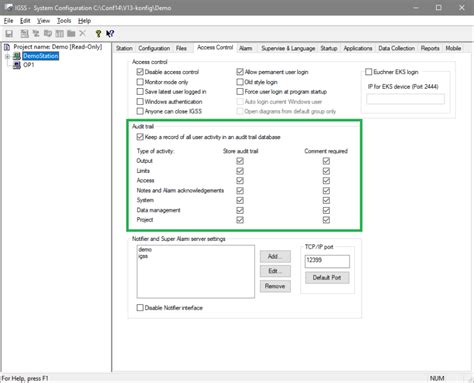Select the OP1 tree item
The image size is (474, 383).
pos(29,65)
